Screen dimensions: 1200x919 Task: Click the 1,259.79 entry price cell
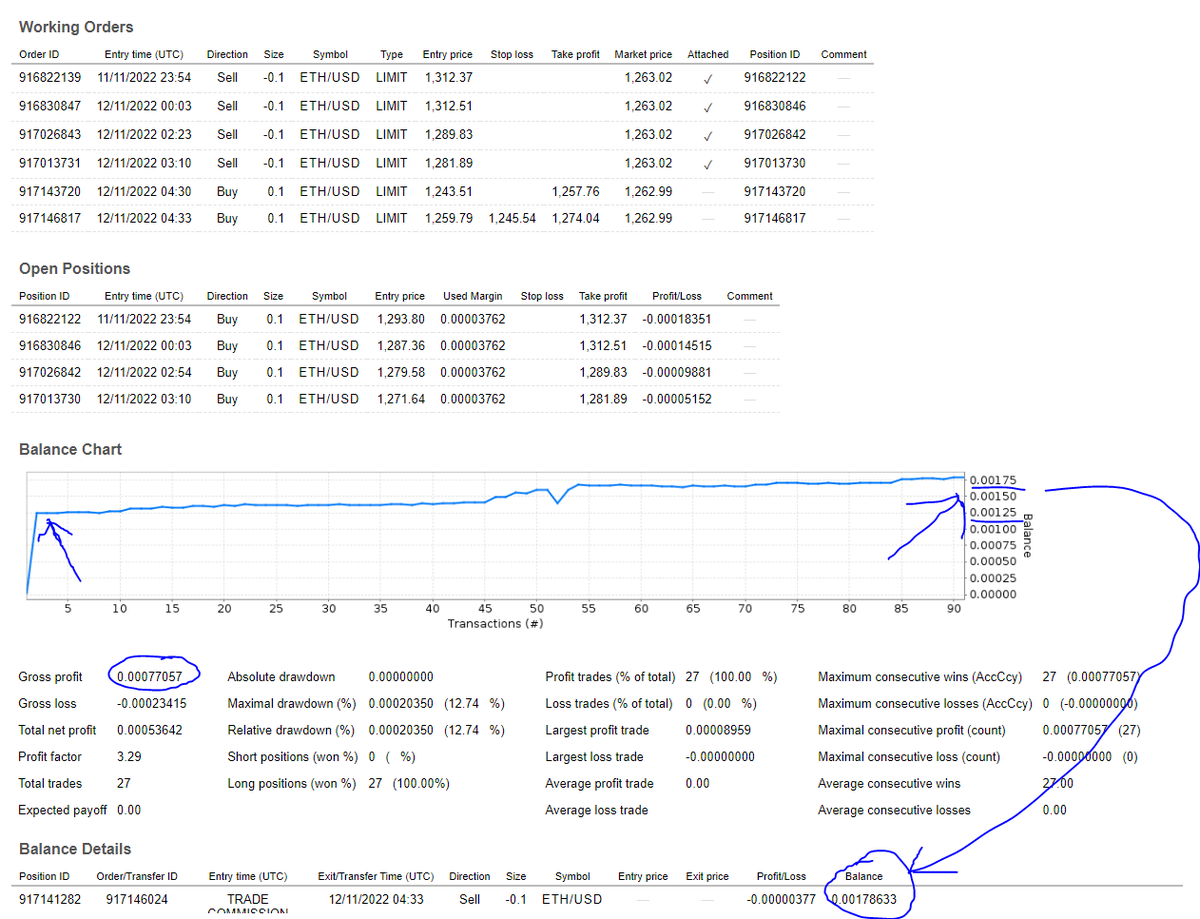pyautogui.click(x=448, y=218)
